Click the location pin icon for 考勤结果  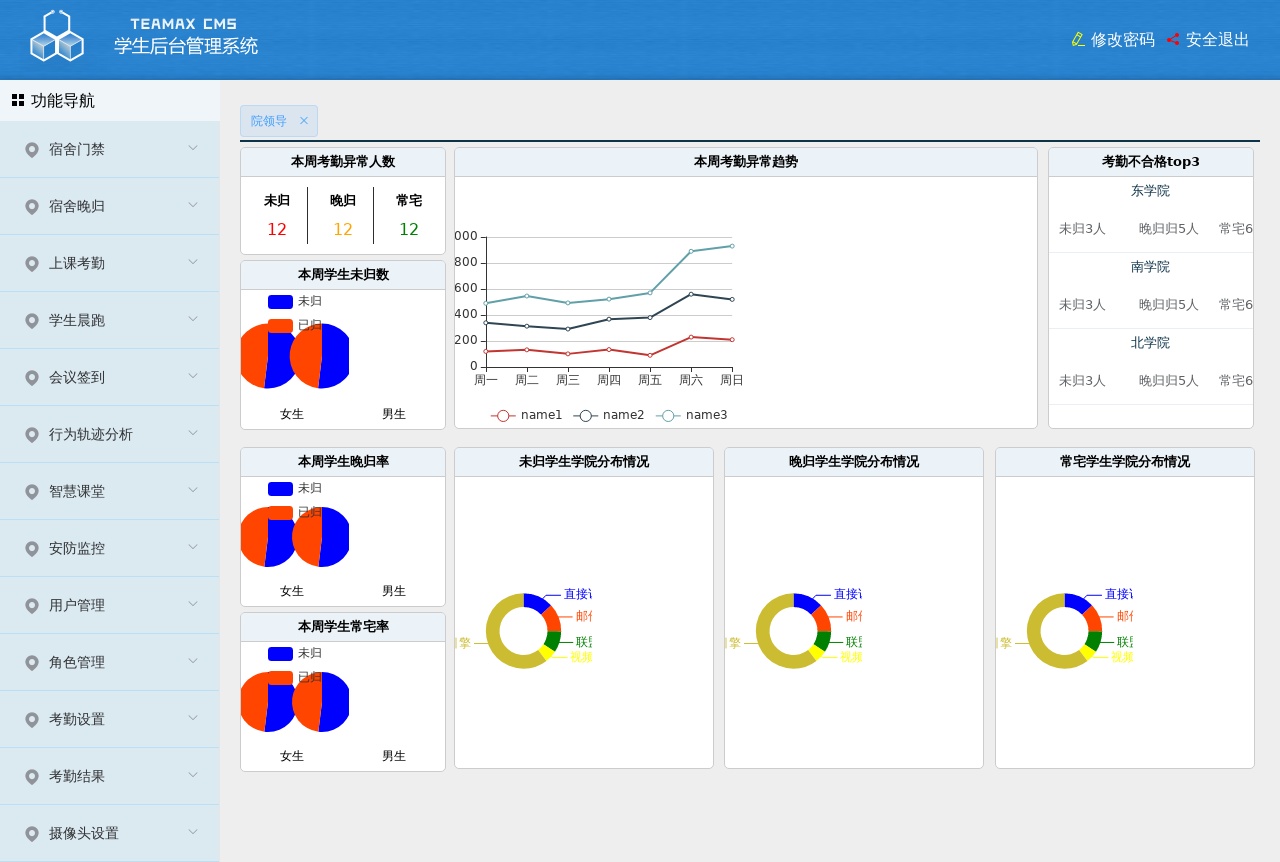(32, 777)
